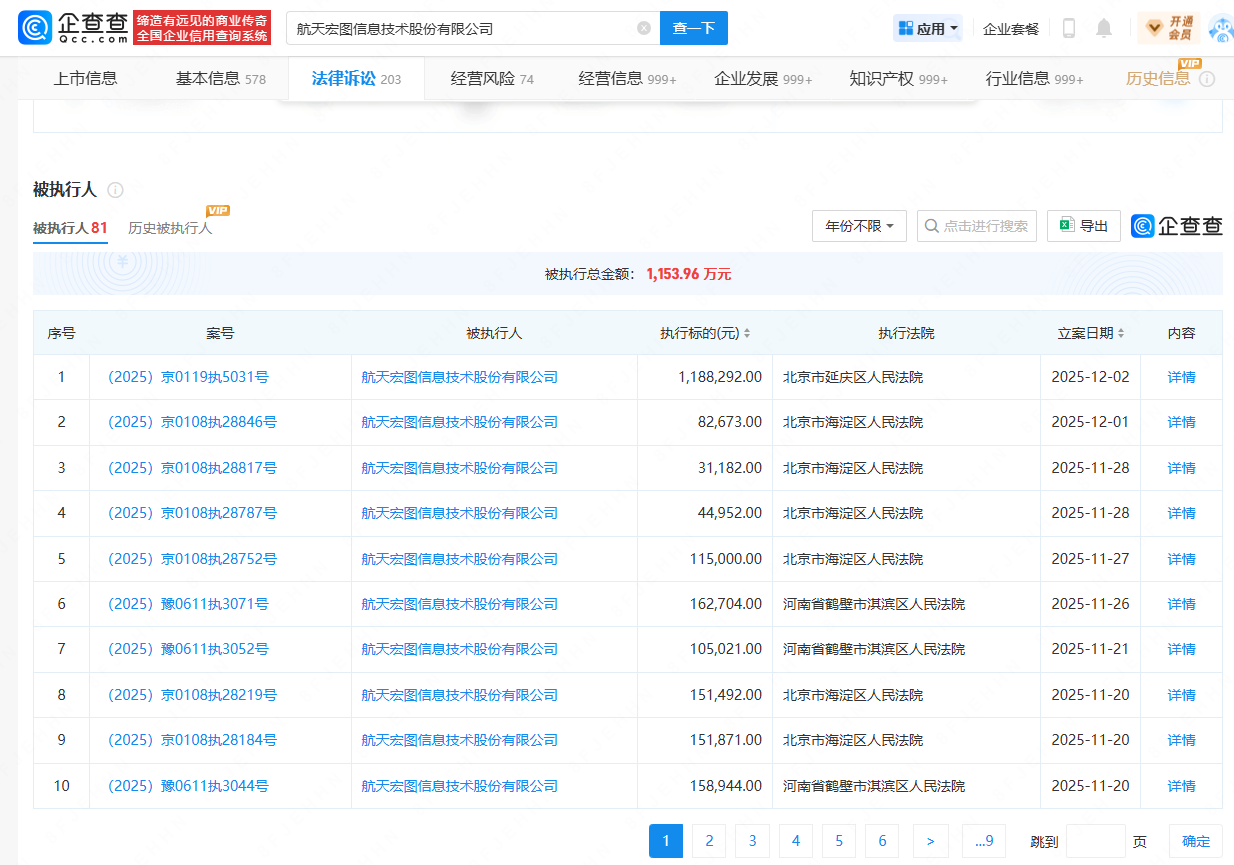Export the table using 导出 button

[x=1083, y=226]
